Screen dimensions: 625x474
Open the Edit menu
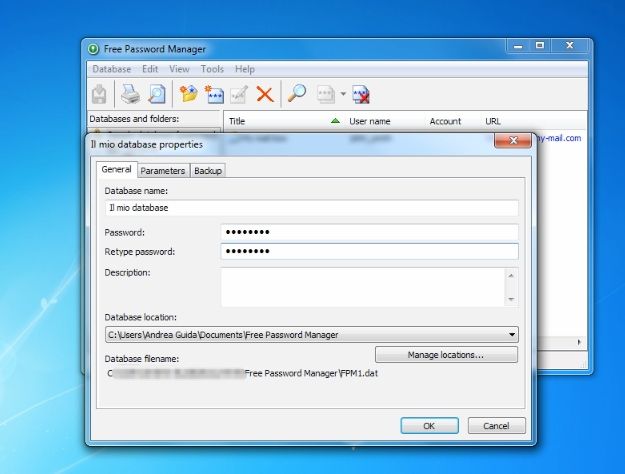click(150, 69)
